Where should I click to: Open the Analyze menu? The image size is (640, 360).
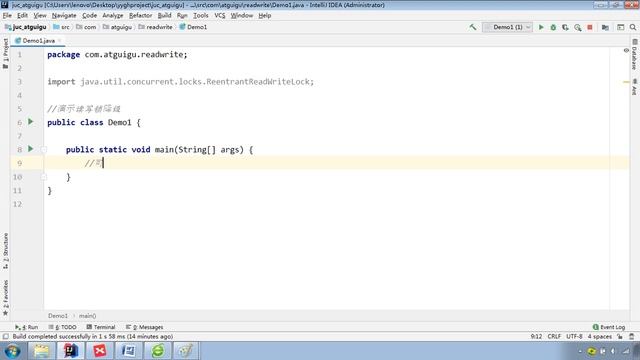113,16
